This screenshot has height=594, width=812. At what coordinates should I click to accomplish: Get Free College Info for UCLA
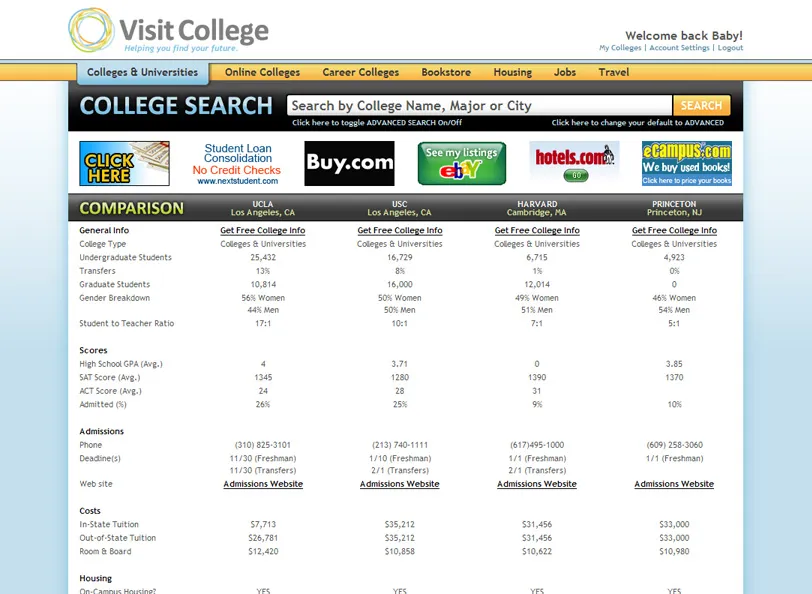tap(263, 230)
